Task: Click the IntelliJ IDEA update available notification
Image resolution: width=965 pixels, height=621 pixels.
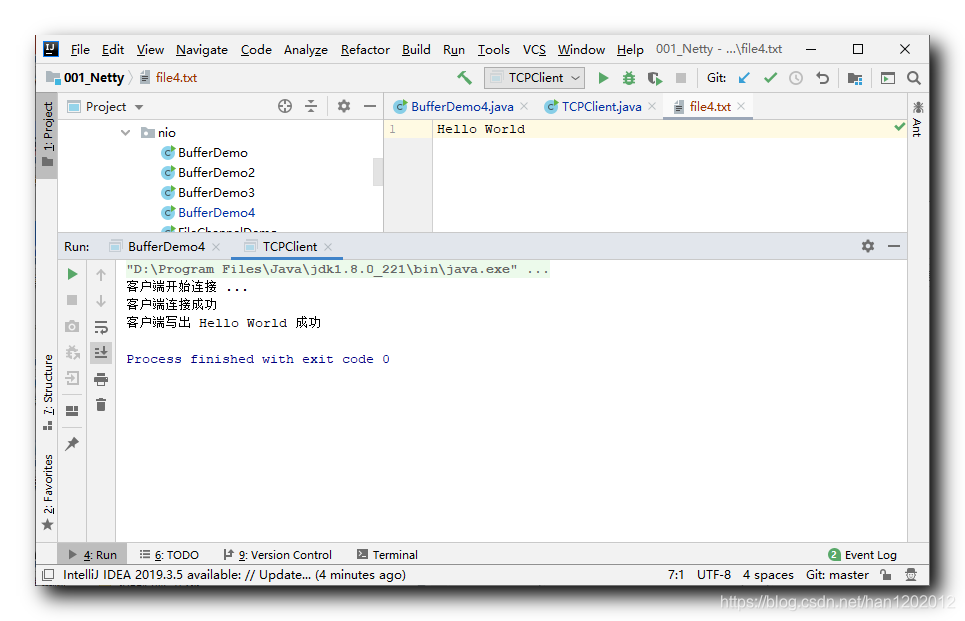Action: [234, 575]
